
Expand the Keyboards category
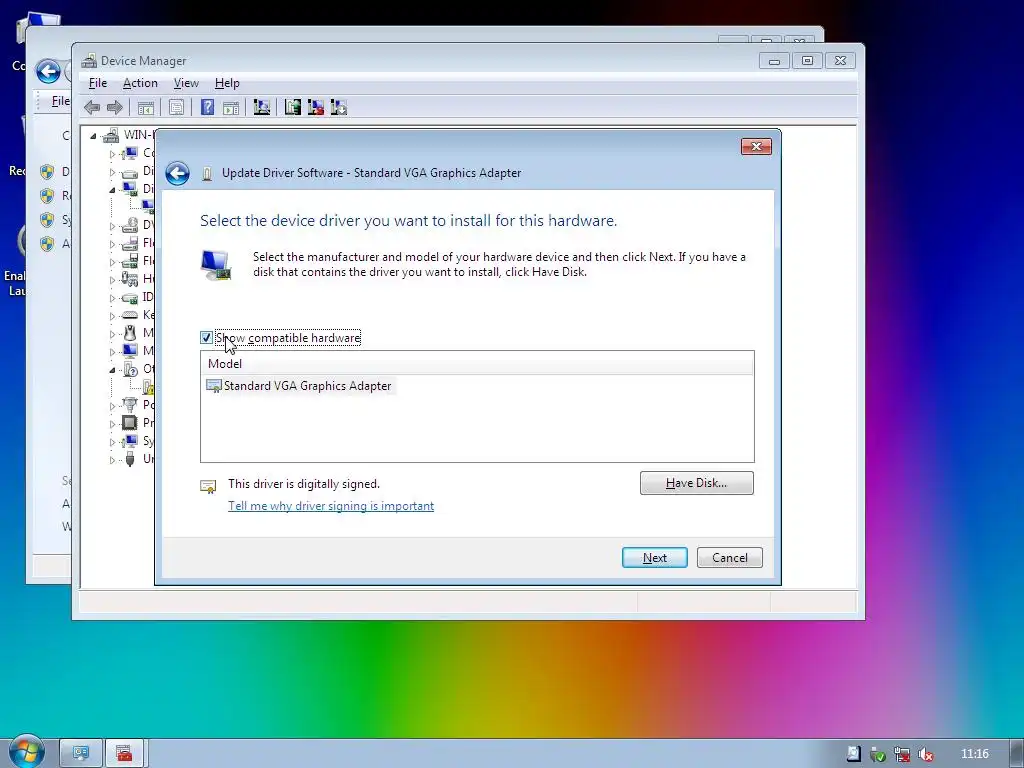coord(112,315)
